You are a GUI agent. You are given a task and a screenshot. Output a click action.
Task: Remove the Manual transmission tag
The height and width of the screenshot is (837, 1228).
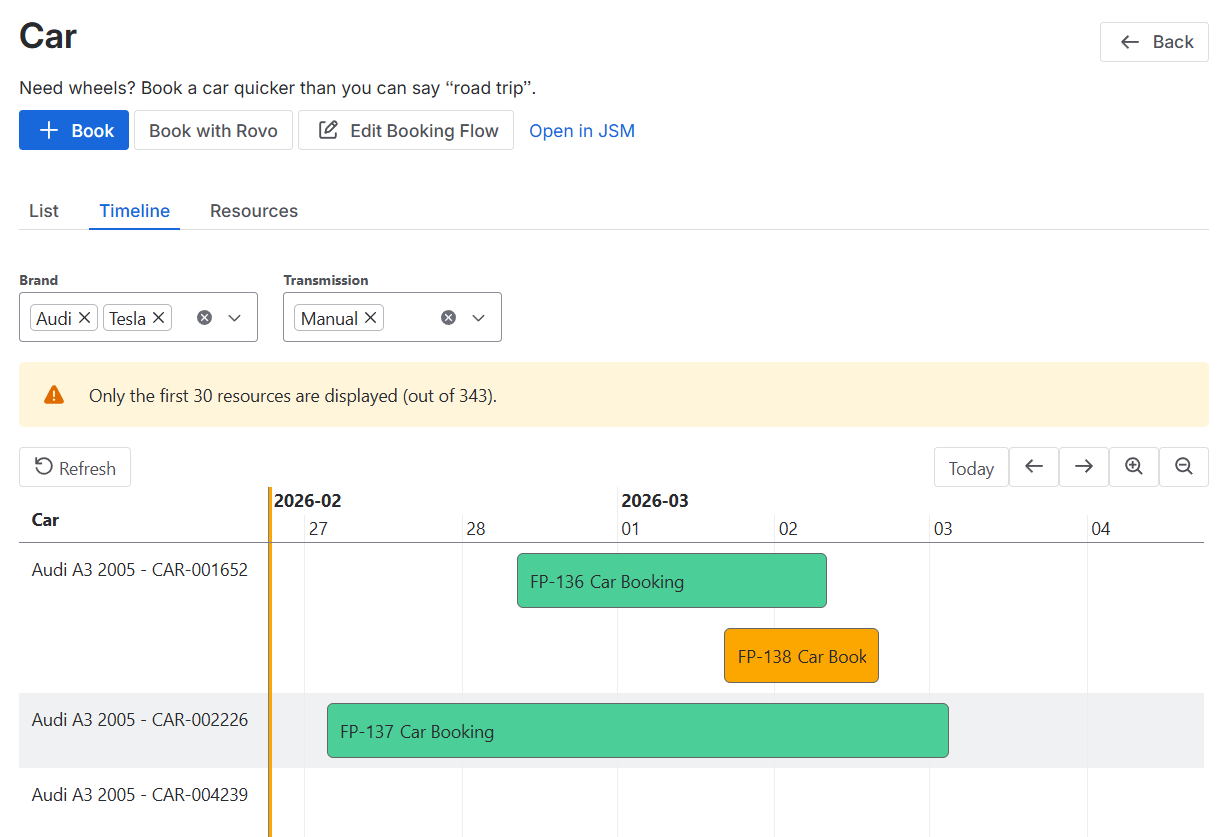pos(370,318)
